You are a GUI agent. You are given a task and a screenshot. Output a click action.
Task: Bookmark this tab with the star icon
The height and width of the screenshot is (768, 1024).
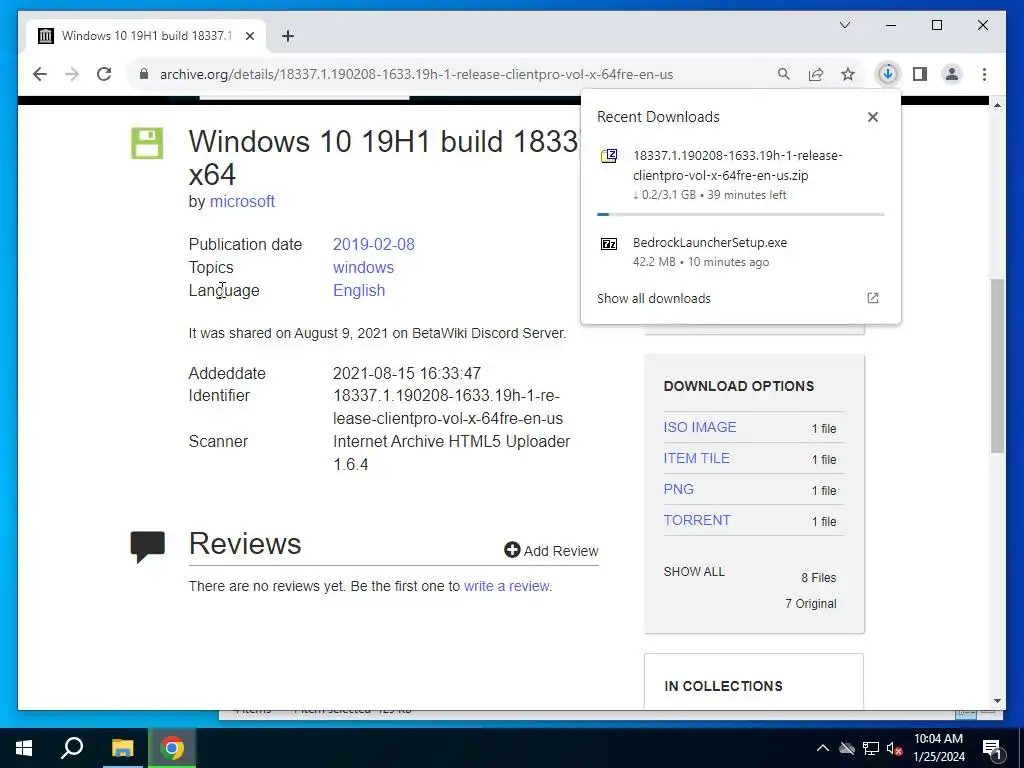point(848,74)
